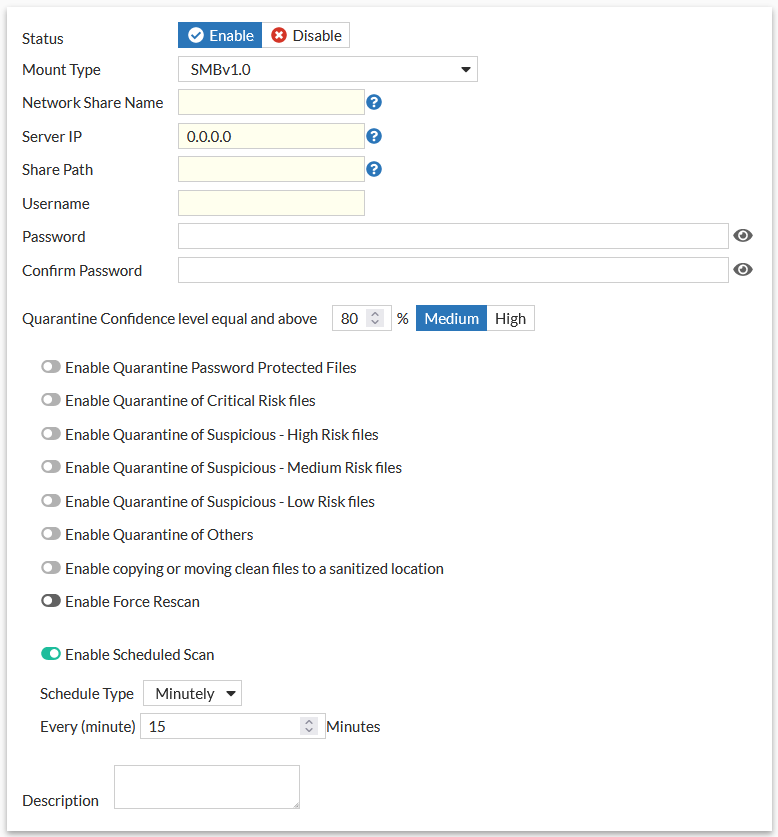Toggle Enable Quarantine Password Protected Files
The height and width of the screenshot is (837, 778).
tap(51, 367)
